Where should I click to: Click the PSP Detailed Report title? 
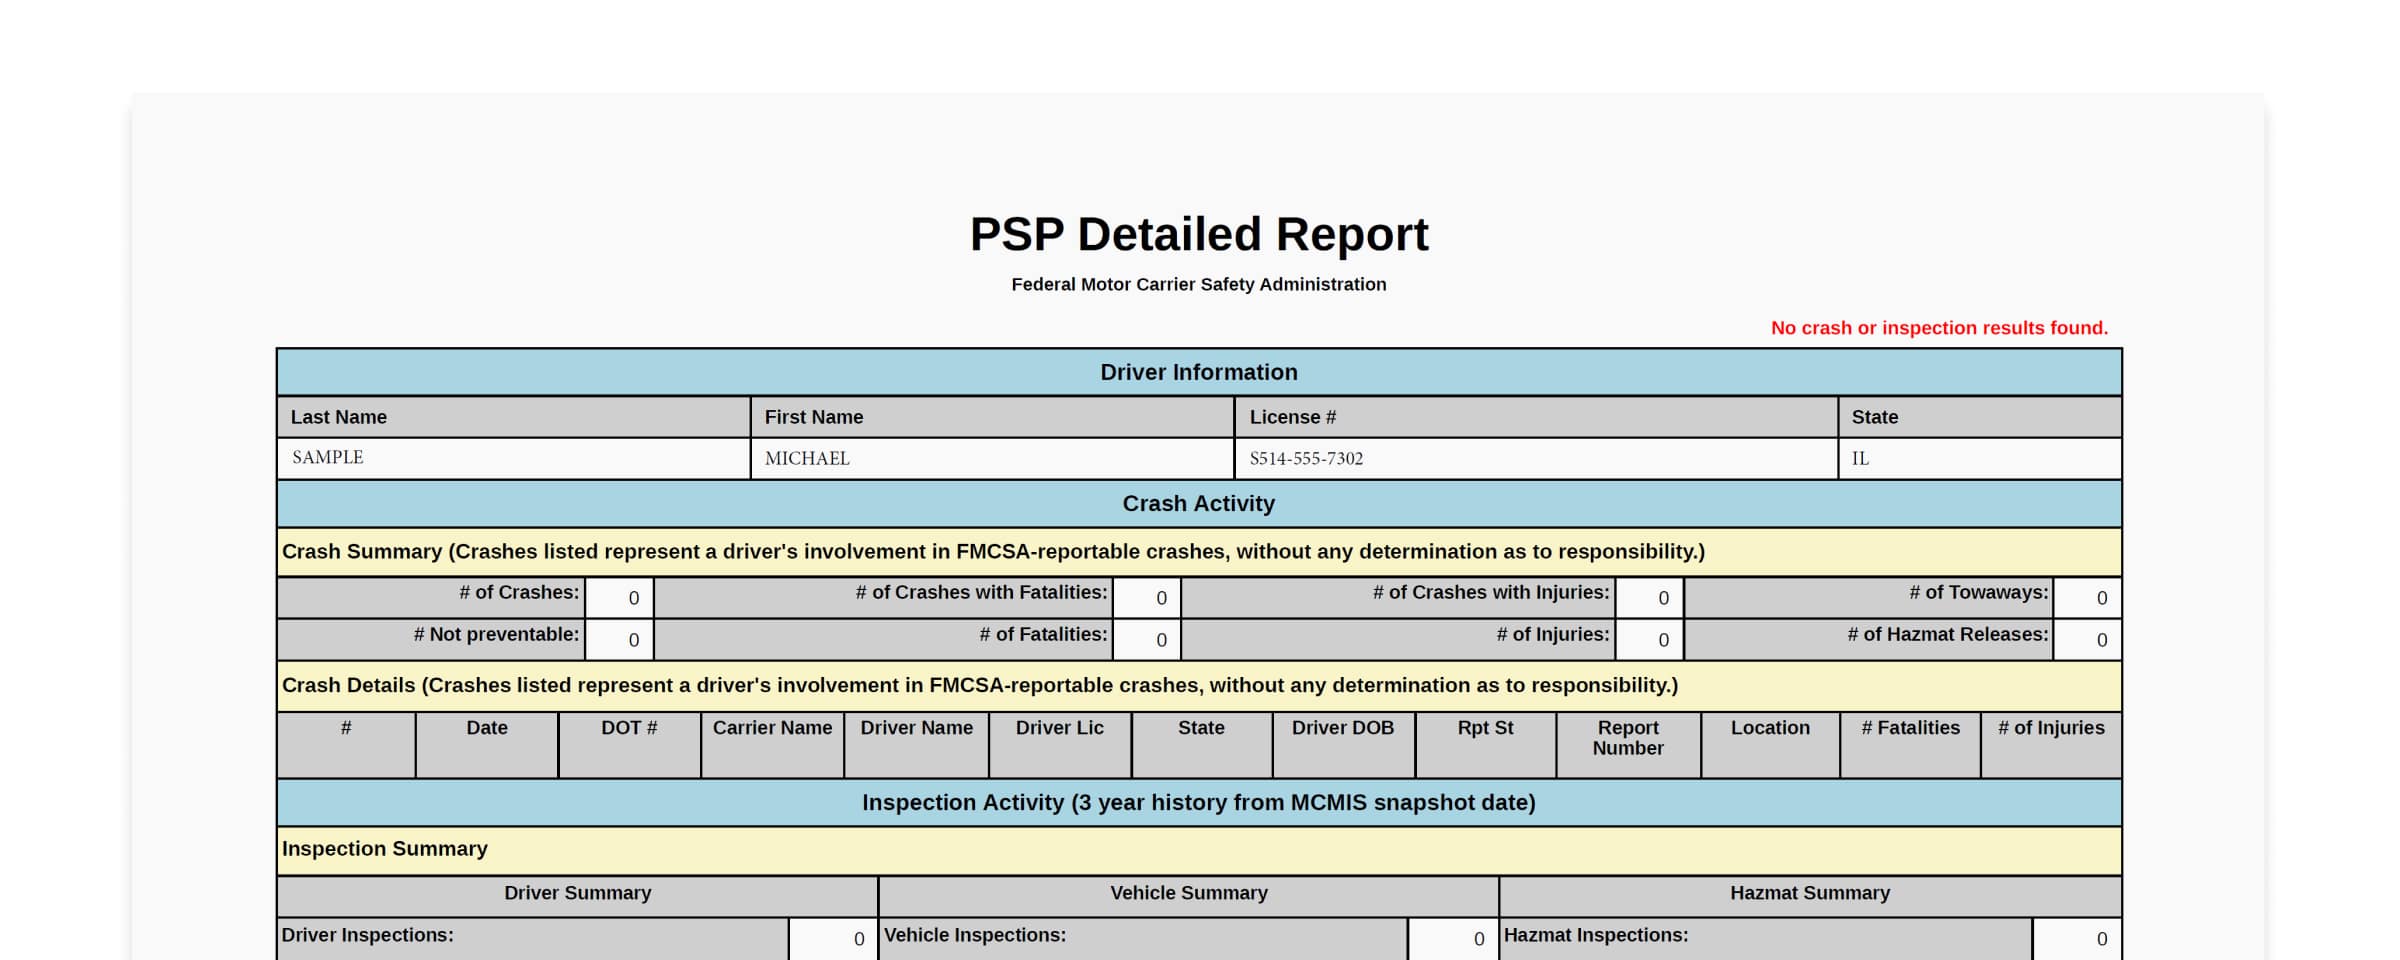click(1200, 235)
